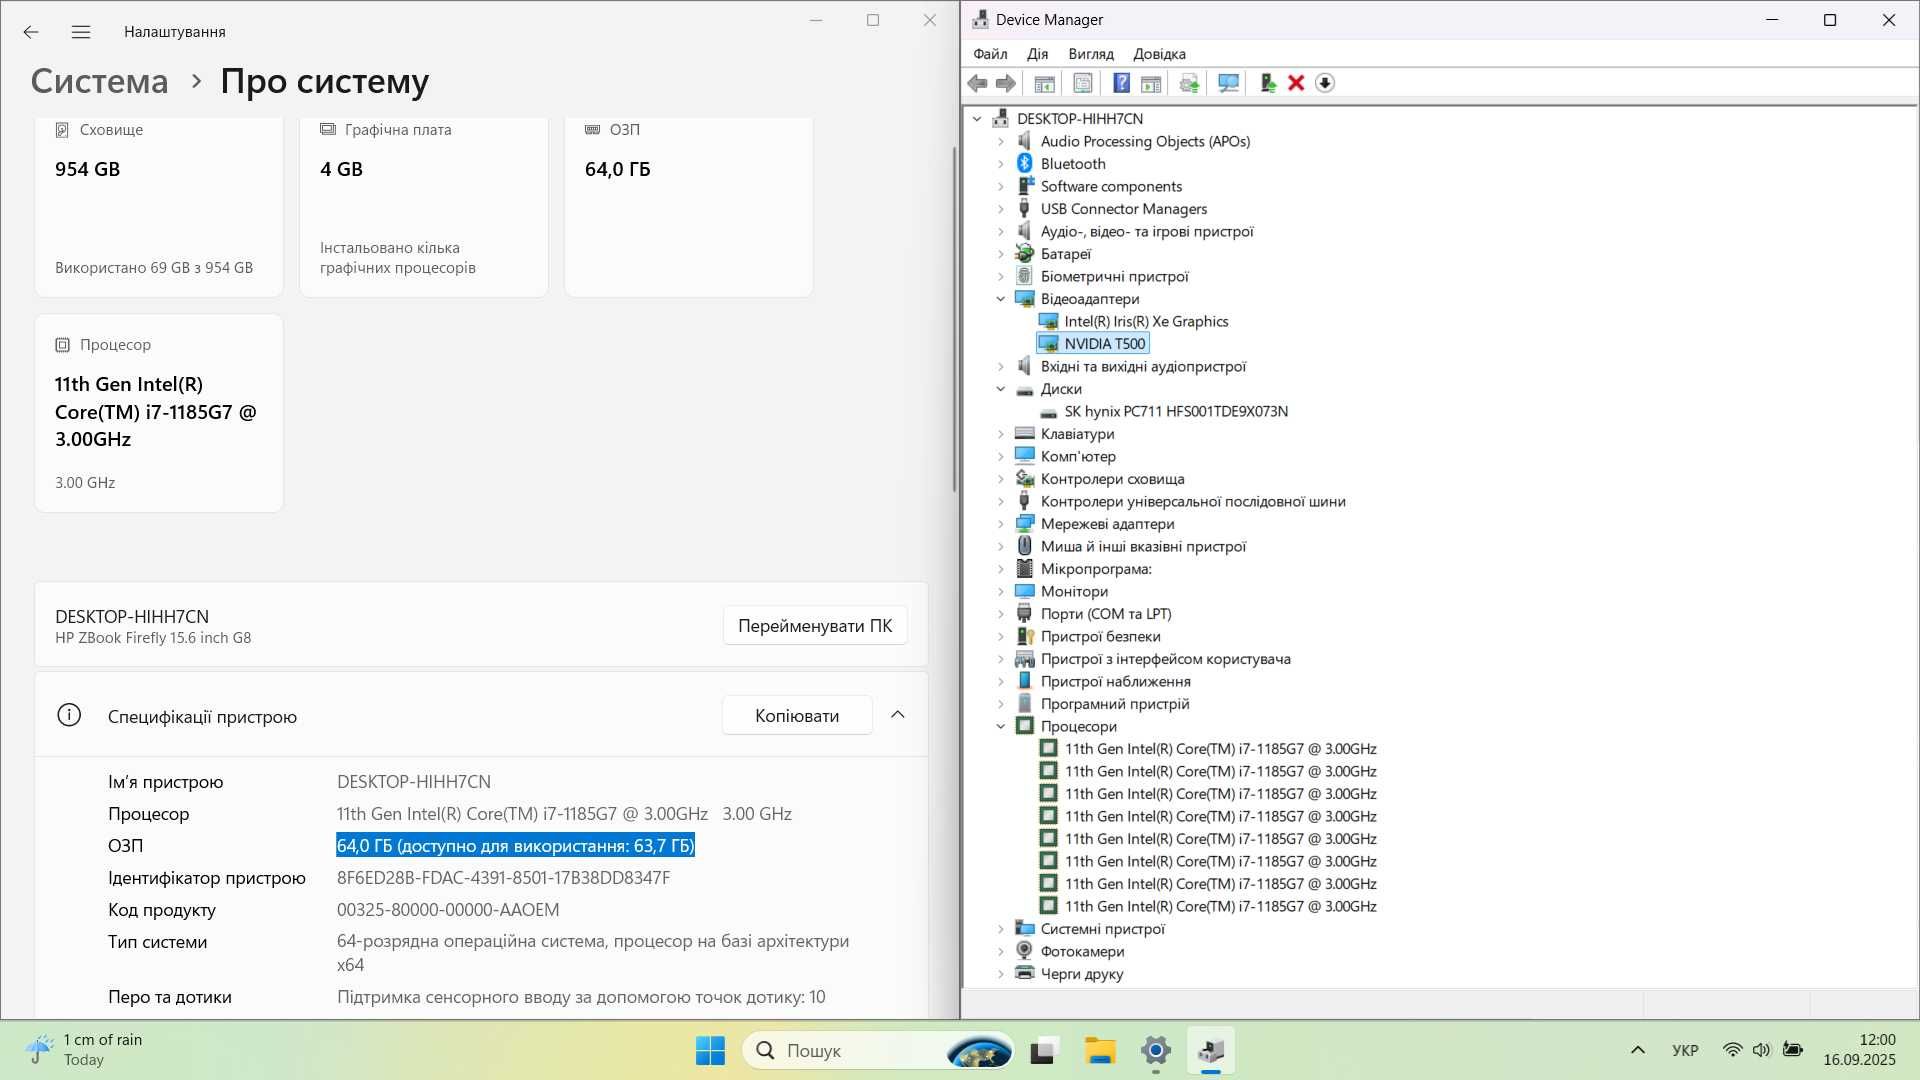Open the rain weather widget
1920x1080 pixels.
pyautogui.click(x=84, y=1050)
